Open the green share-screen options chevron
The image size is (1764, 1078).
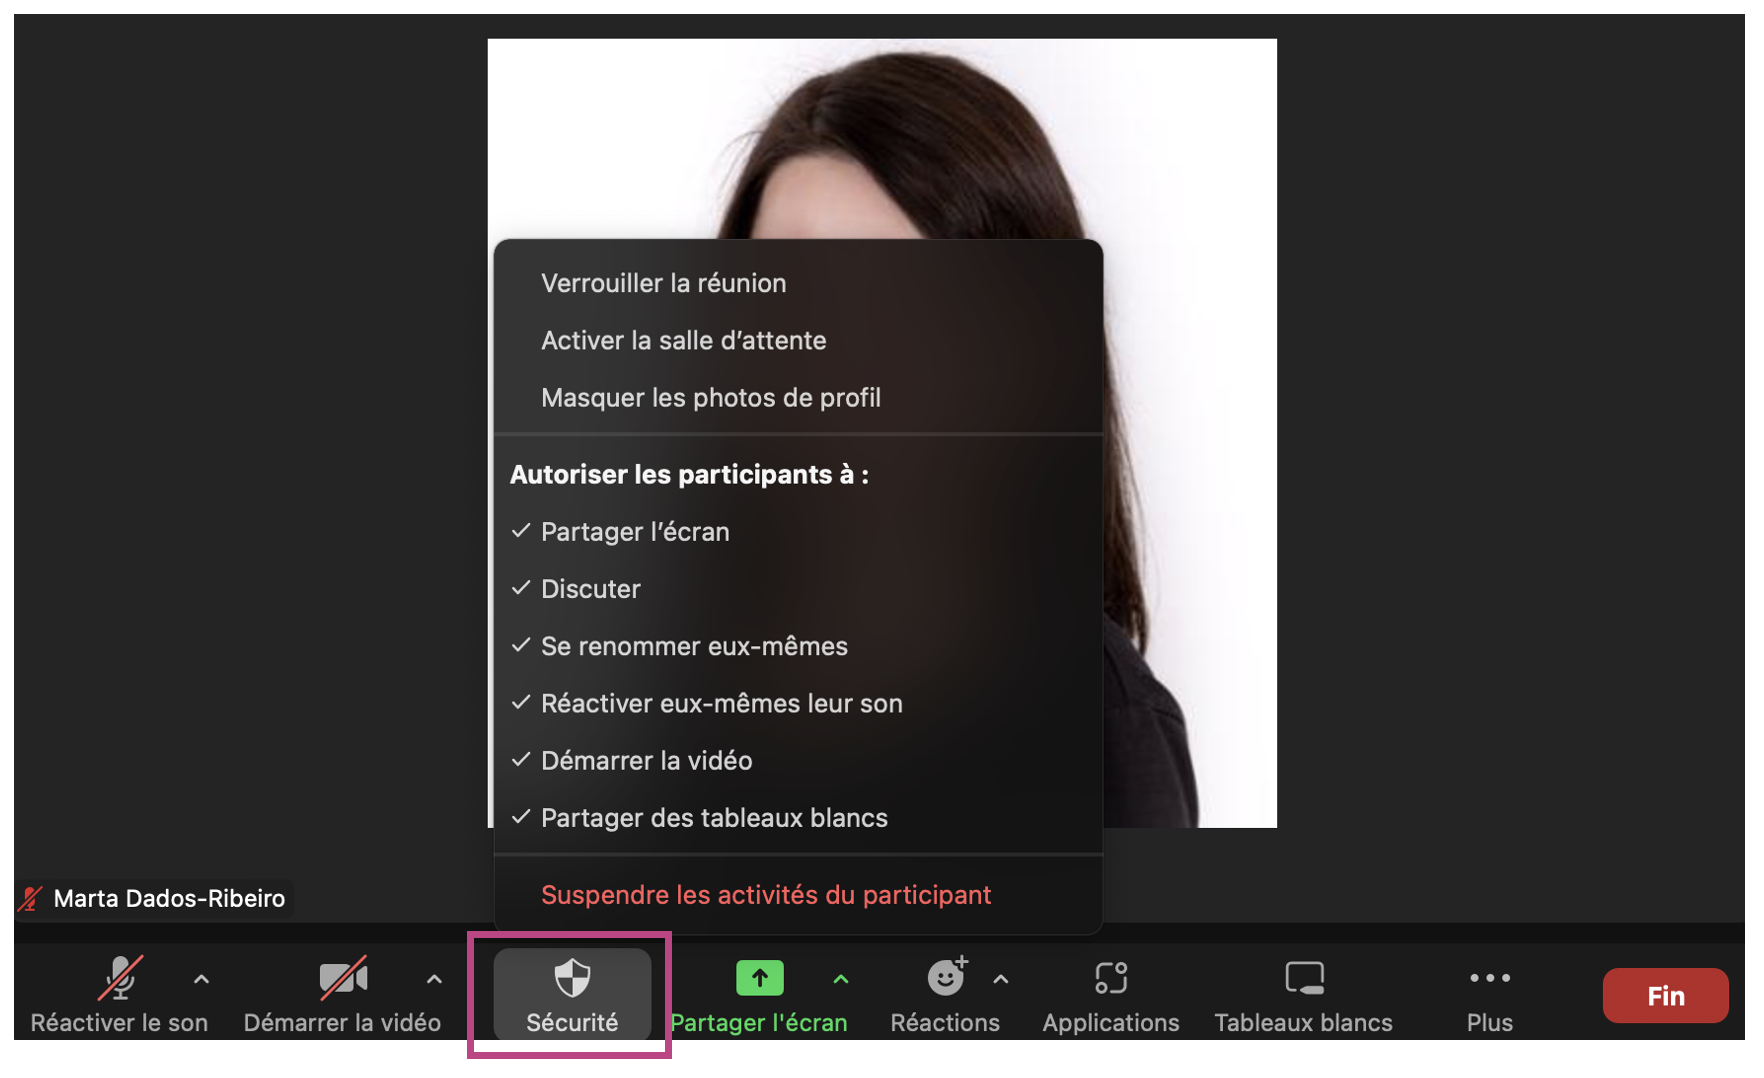[841, 979]
